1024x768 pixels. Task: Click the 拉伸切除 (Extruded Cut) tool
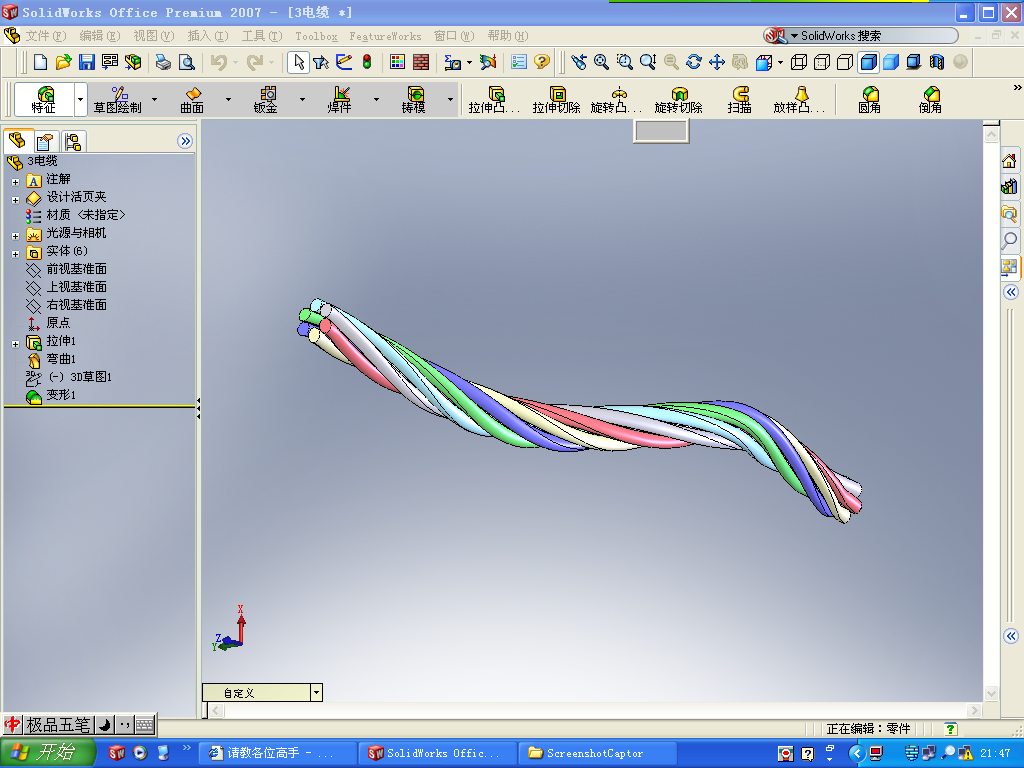point(557,99)
